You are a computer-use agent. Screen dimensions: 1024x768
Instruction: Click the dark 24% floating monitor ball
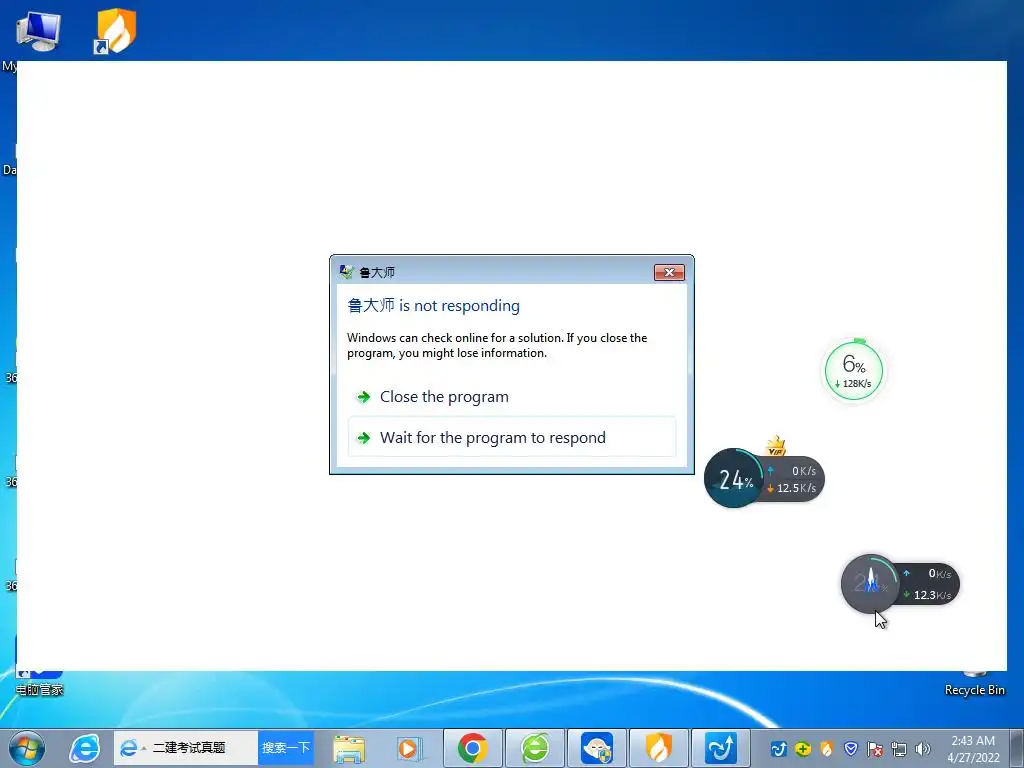click(x=735, y=478)
